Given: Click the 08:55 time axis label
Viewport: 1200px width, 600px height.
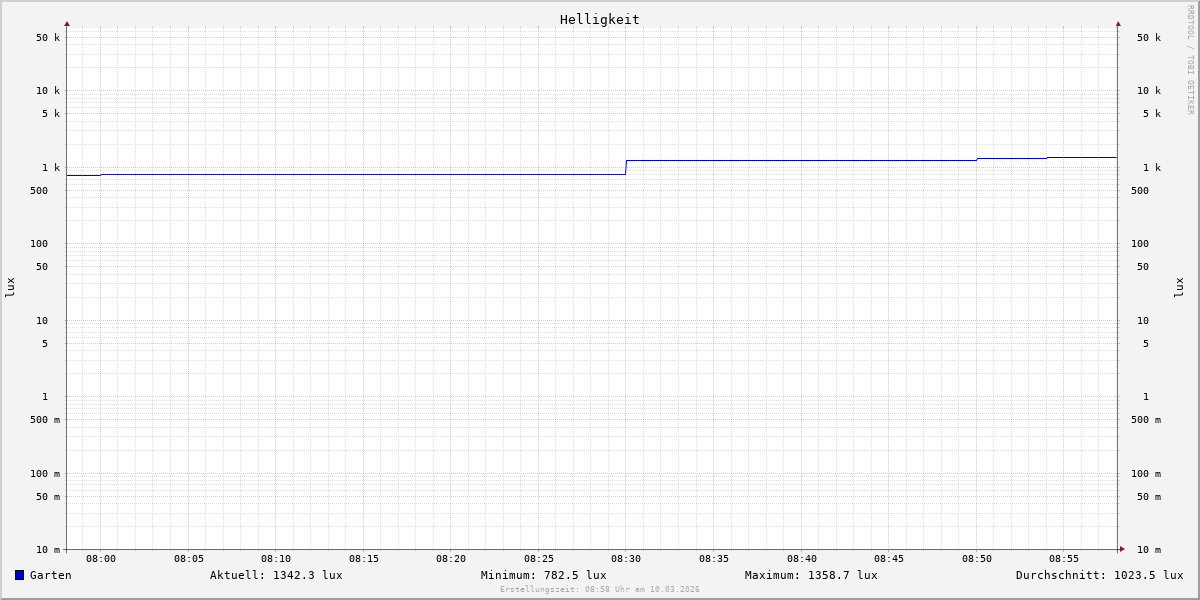Looking at the screenshot, I should tap(1064, 559).
